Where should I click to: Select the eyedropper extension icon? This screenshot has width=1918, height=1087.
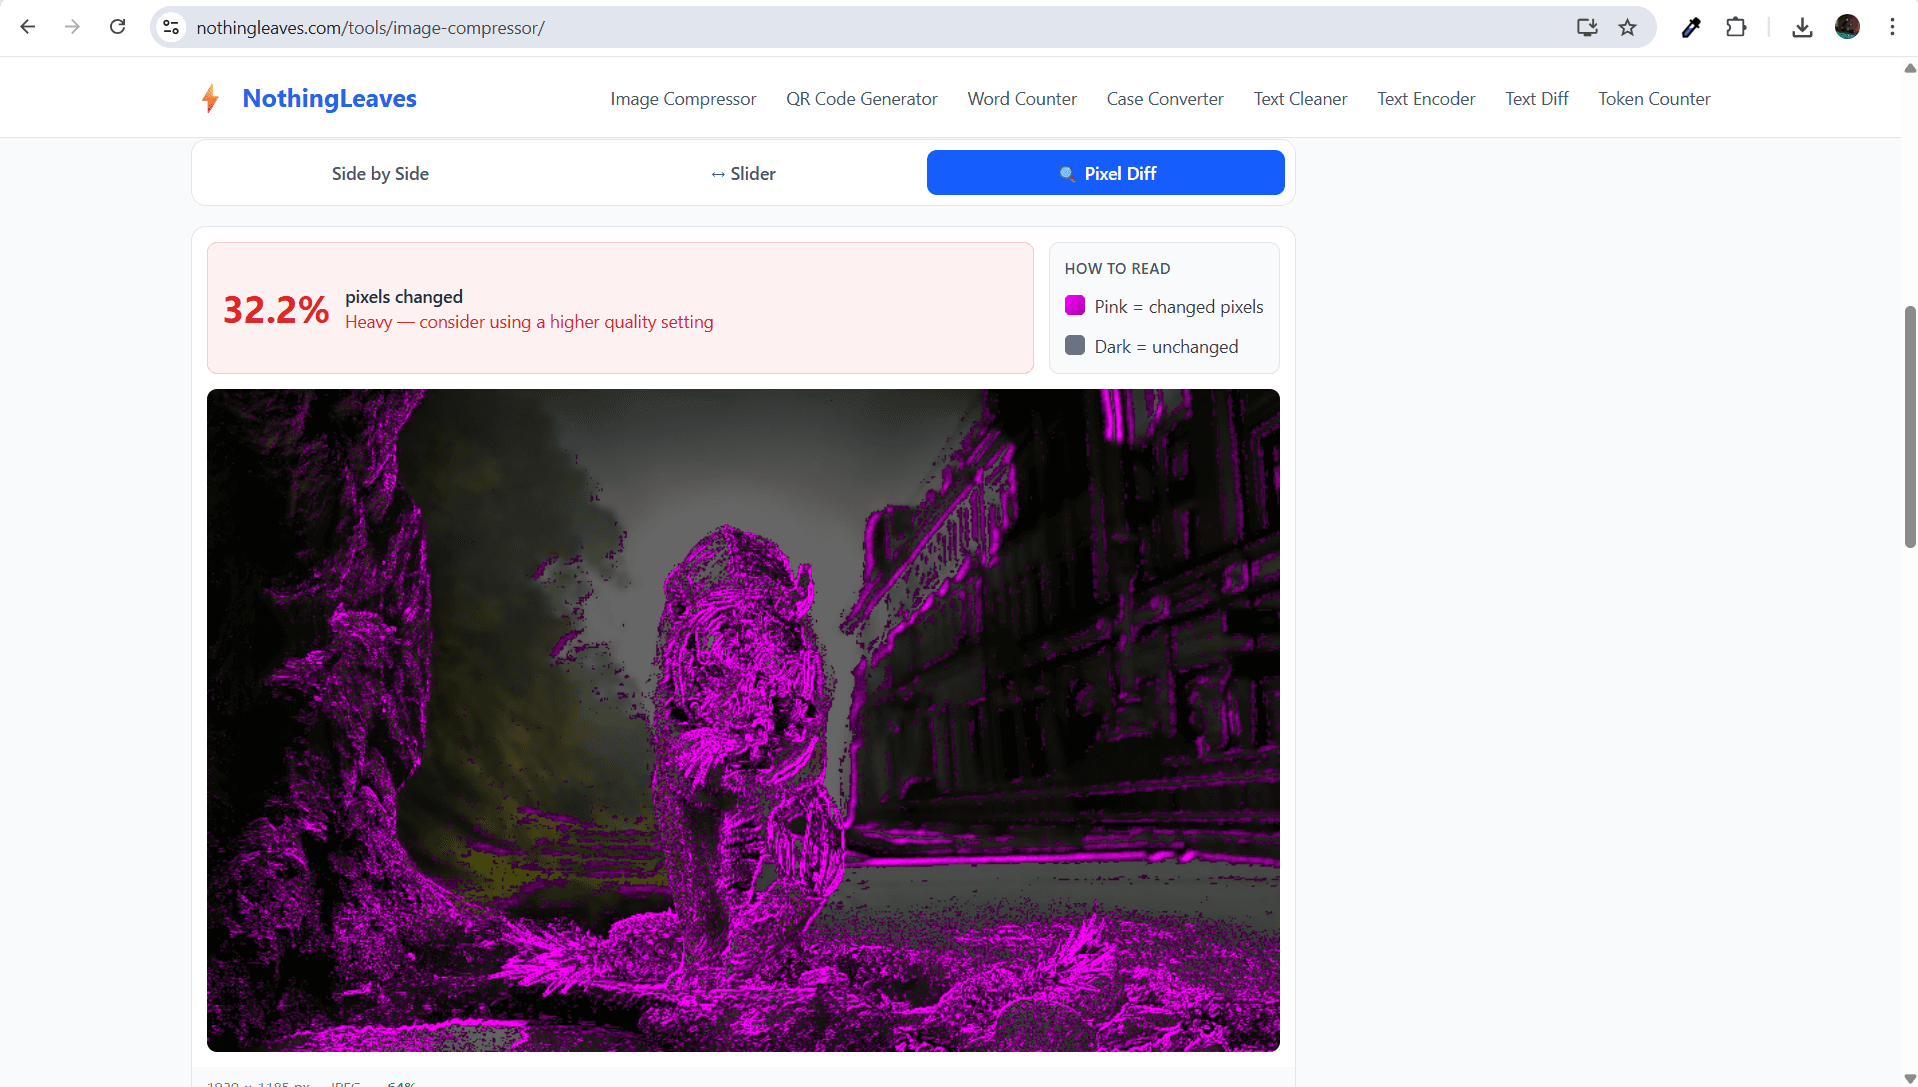1690,27
